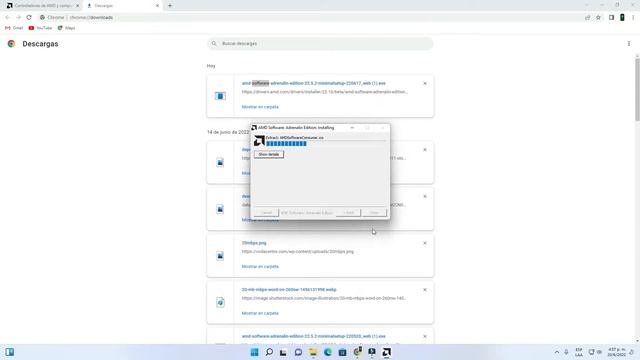Click the Close button at installer bottom
Viewport: 640px width, 360px height.
(374, 213)
